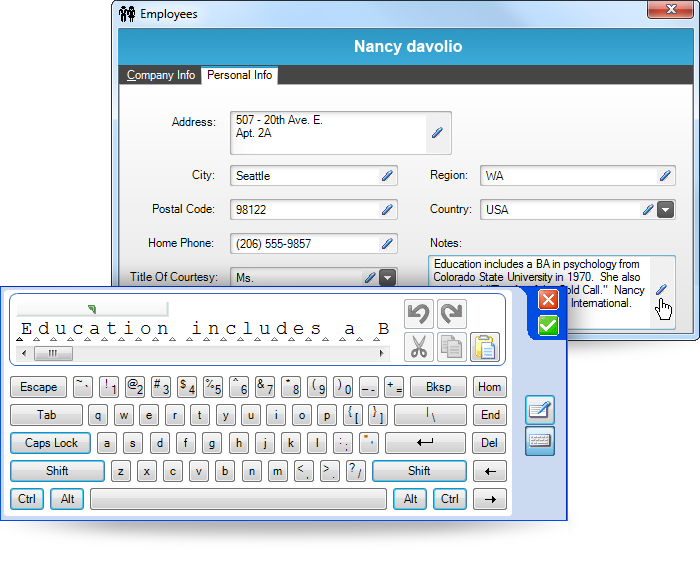This screenshot has width=700, height=571.
Task: Click the pen icon in Title Of Courtesy field
Action: (370, 278)
